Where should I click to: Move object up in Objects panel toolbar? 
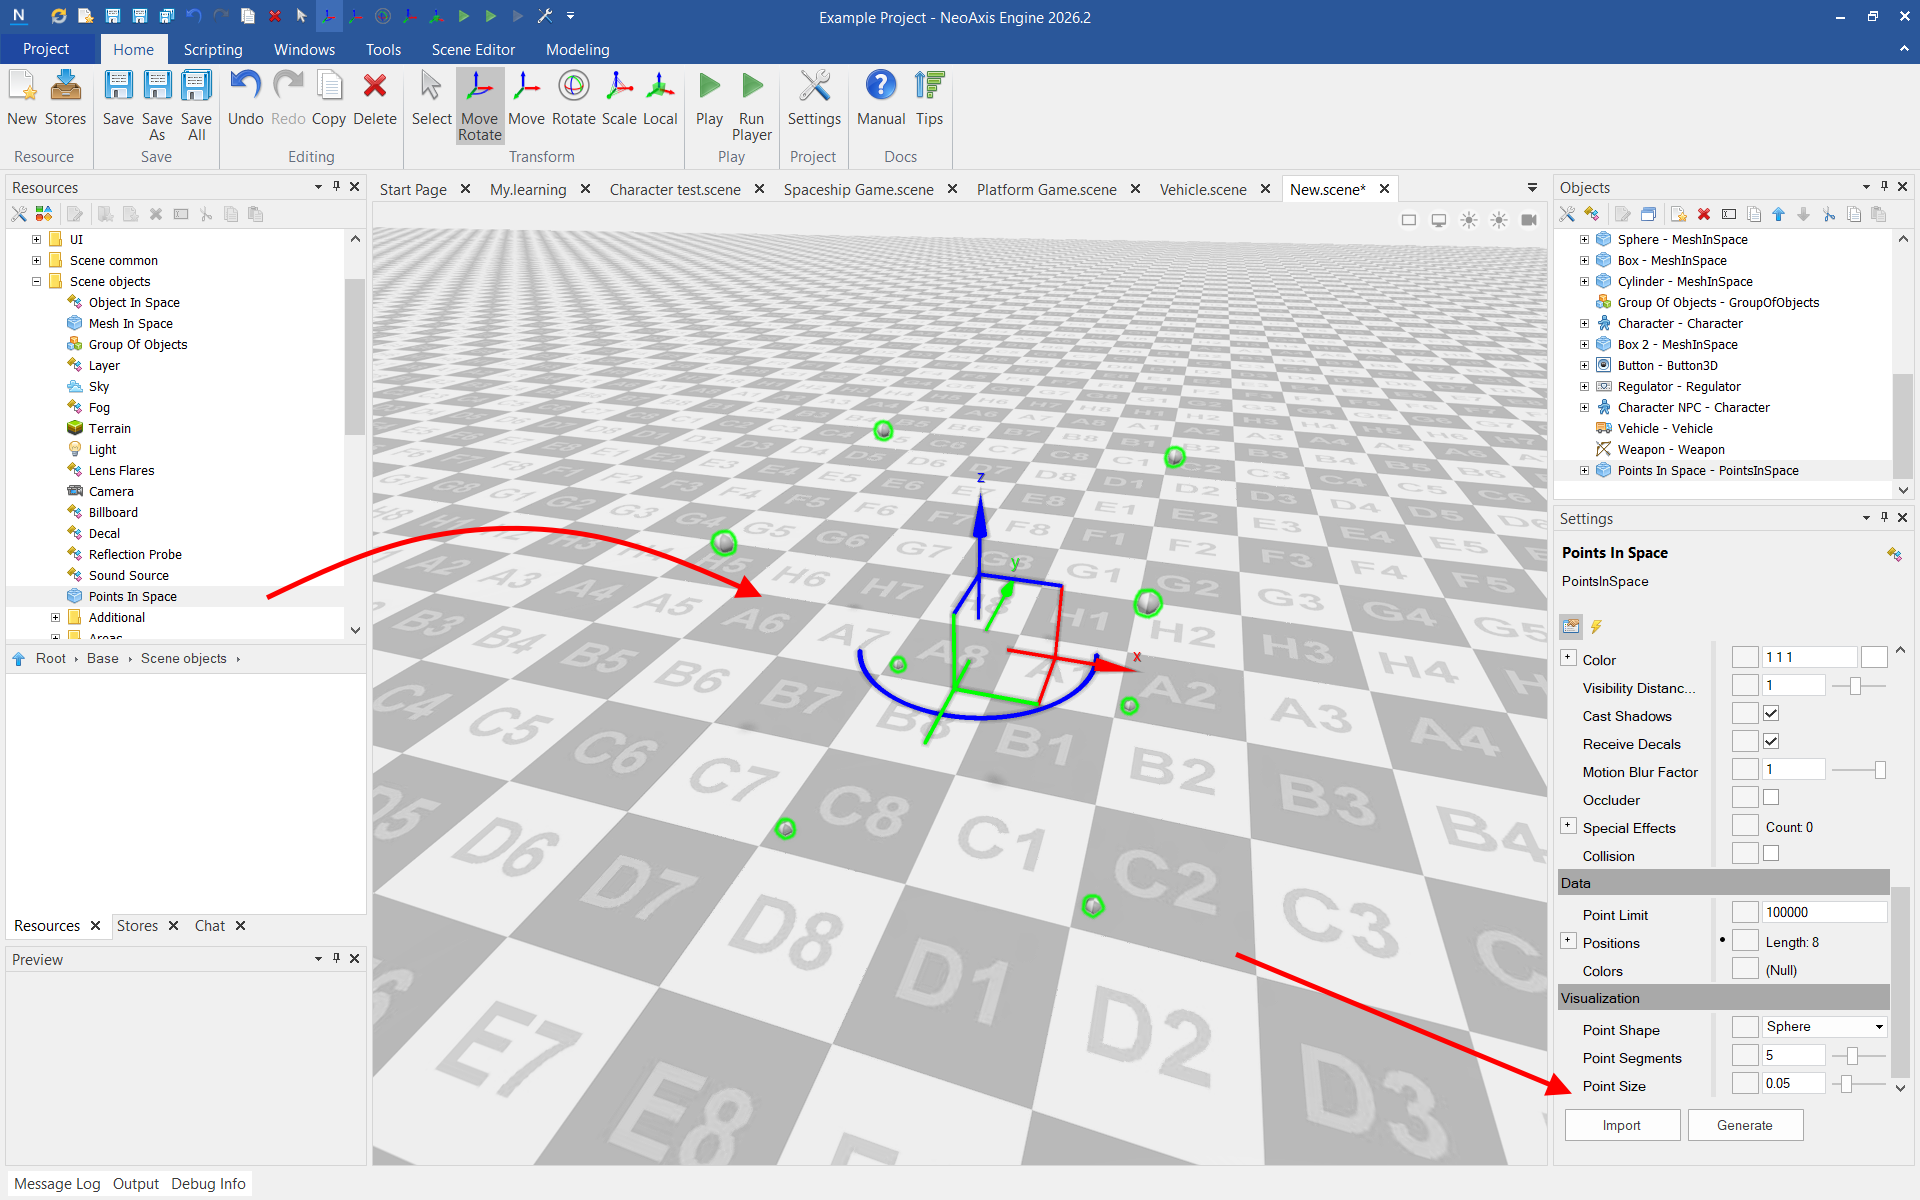[1779, 214]
